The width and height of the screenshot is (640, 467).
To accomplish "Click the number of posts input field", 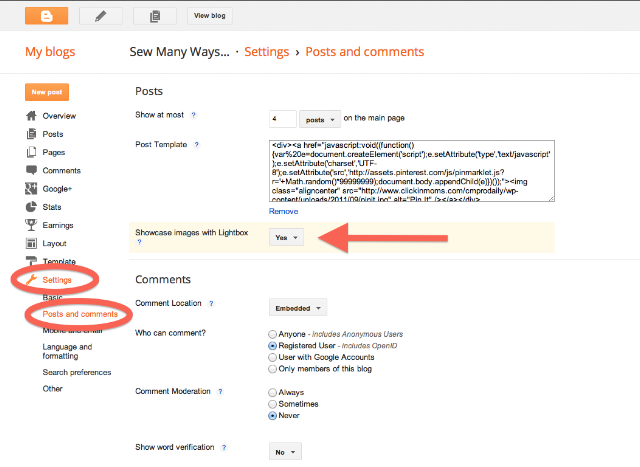I will 282,119.
